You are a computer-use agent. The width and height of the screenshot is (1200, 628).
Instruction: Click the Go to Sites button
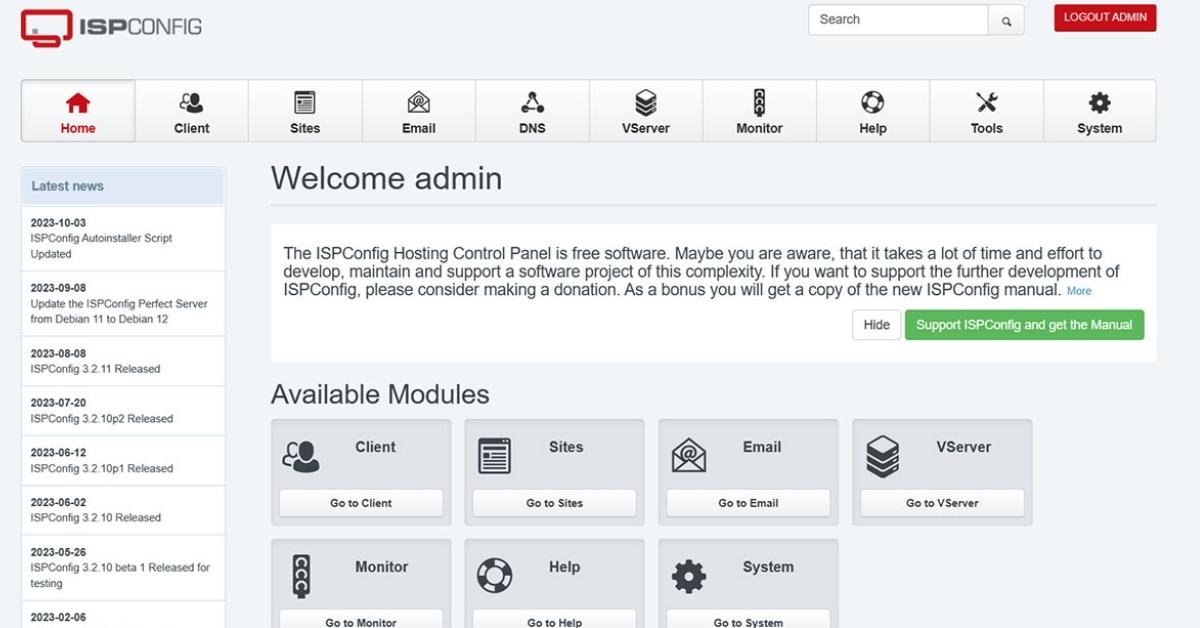click(x=554, y=503)
